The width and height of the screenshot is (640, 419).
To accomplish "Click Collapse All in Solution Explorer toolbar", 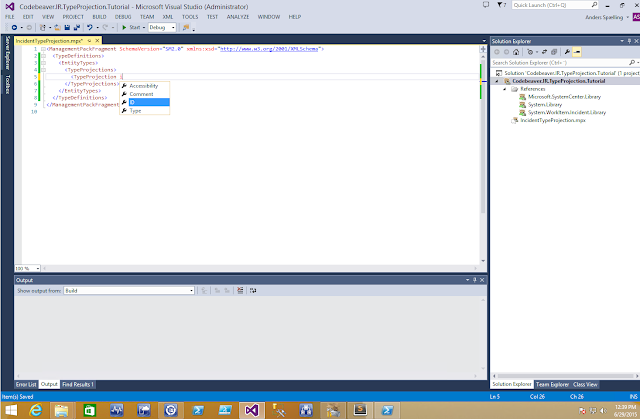I will pos(554,52).
